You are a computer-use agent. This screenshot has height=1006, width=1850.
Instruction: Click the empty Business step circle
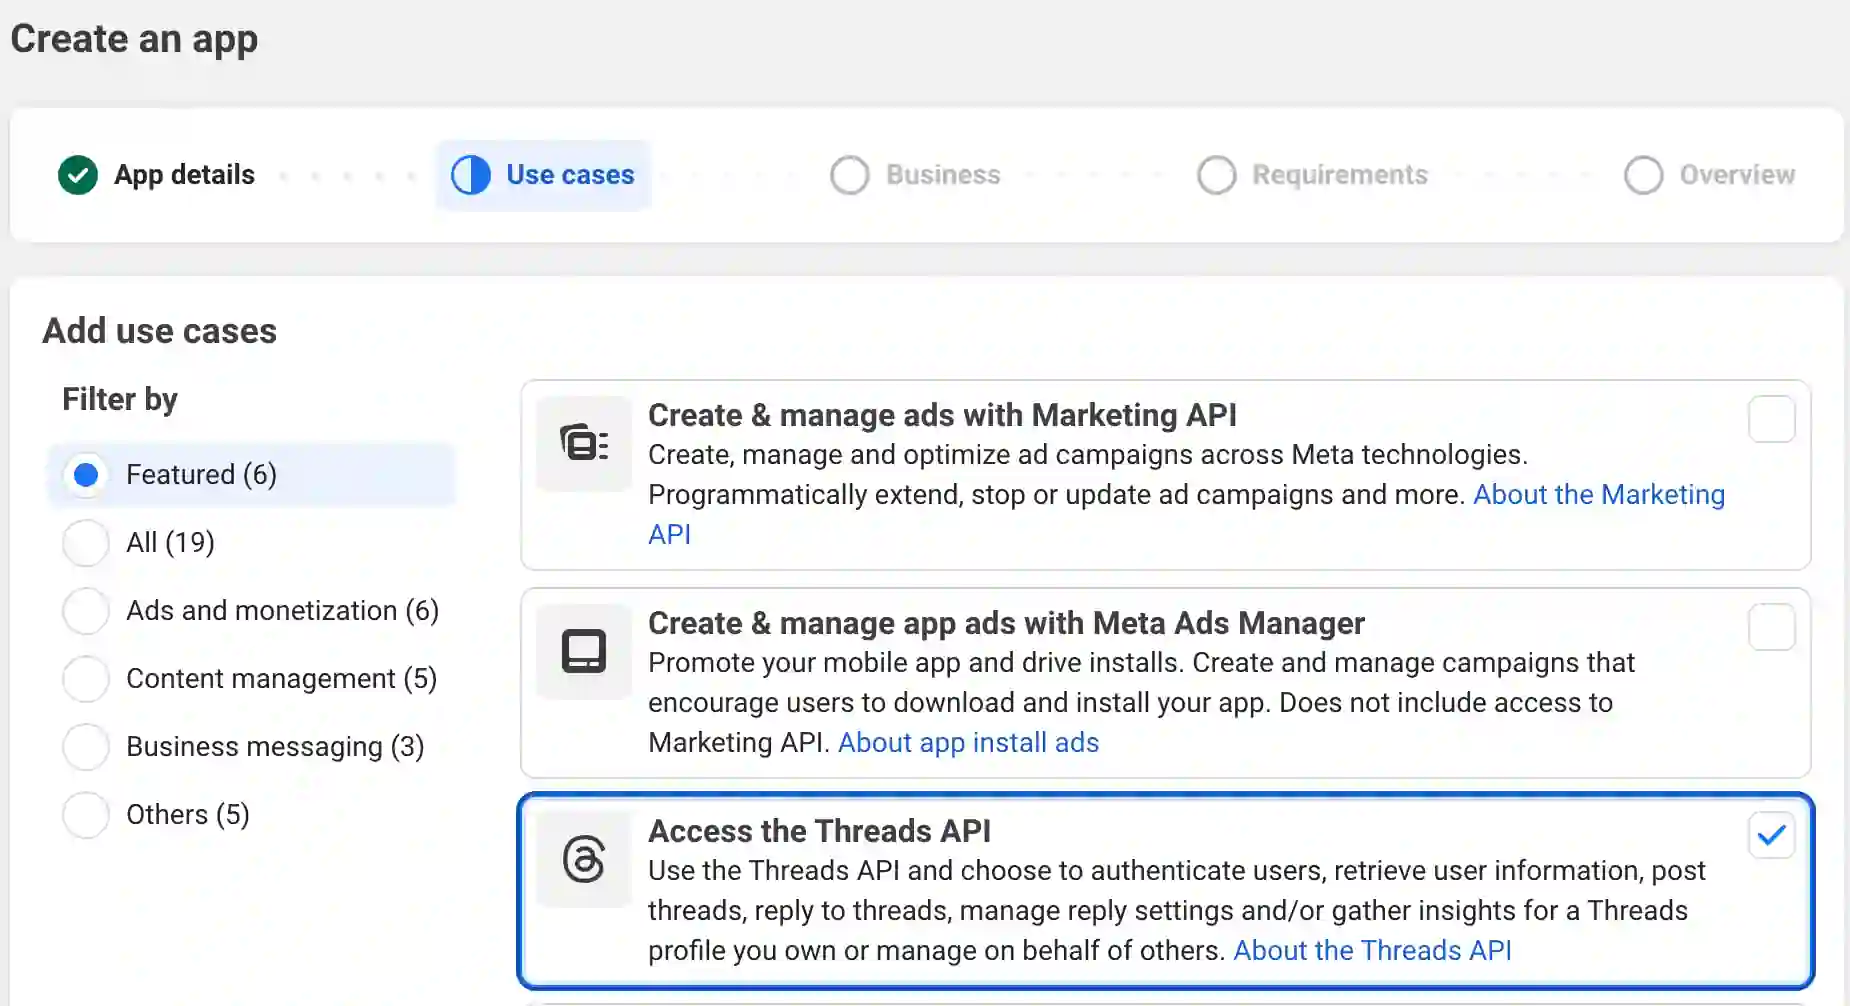[x=850, y=175]
